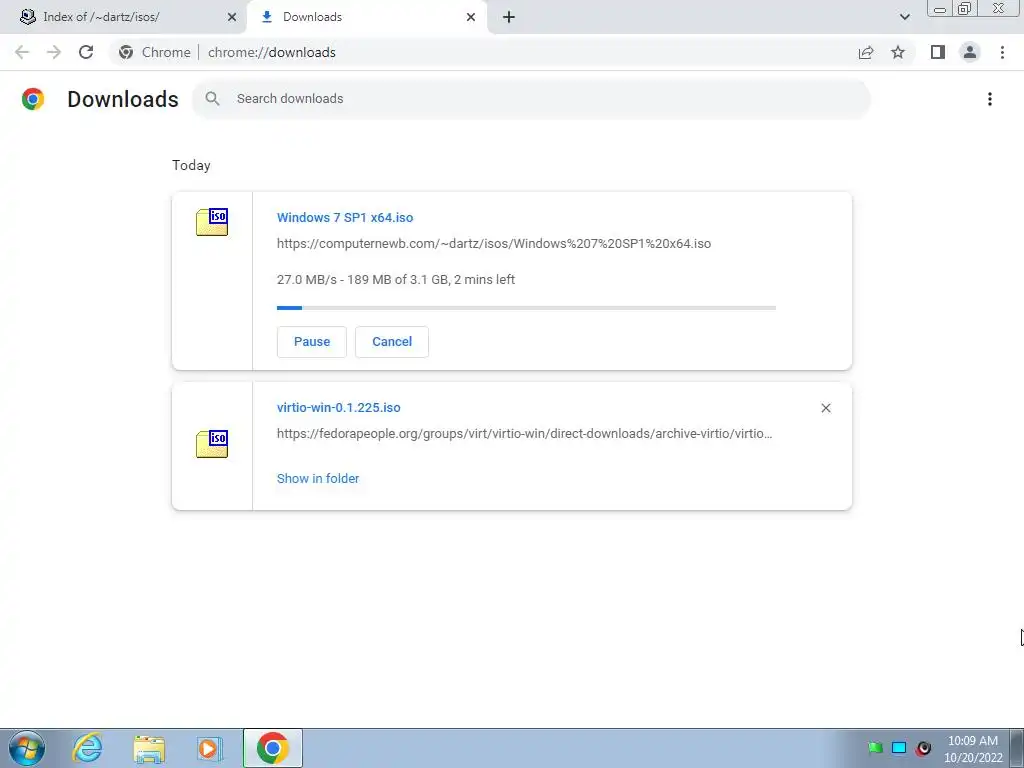
Task: Click the network tray icon
Action: click(899, 748)
